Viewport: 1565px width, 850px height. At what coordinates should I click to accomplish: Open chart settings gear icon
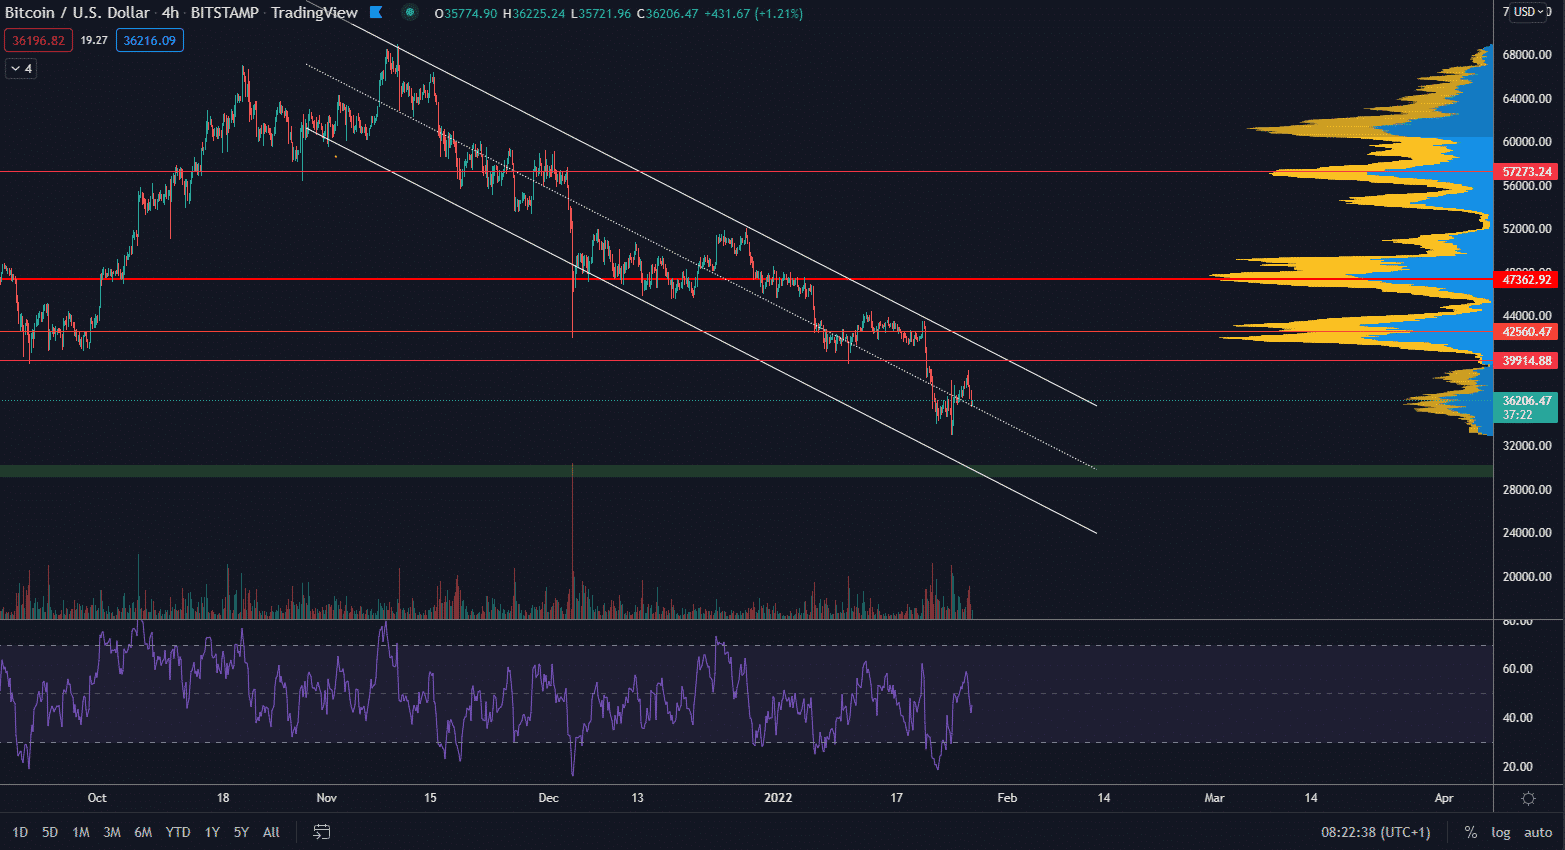tap(1528, 798)
